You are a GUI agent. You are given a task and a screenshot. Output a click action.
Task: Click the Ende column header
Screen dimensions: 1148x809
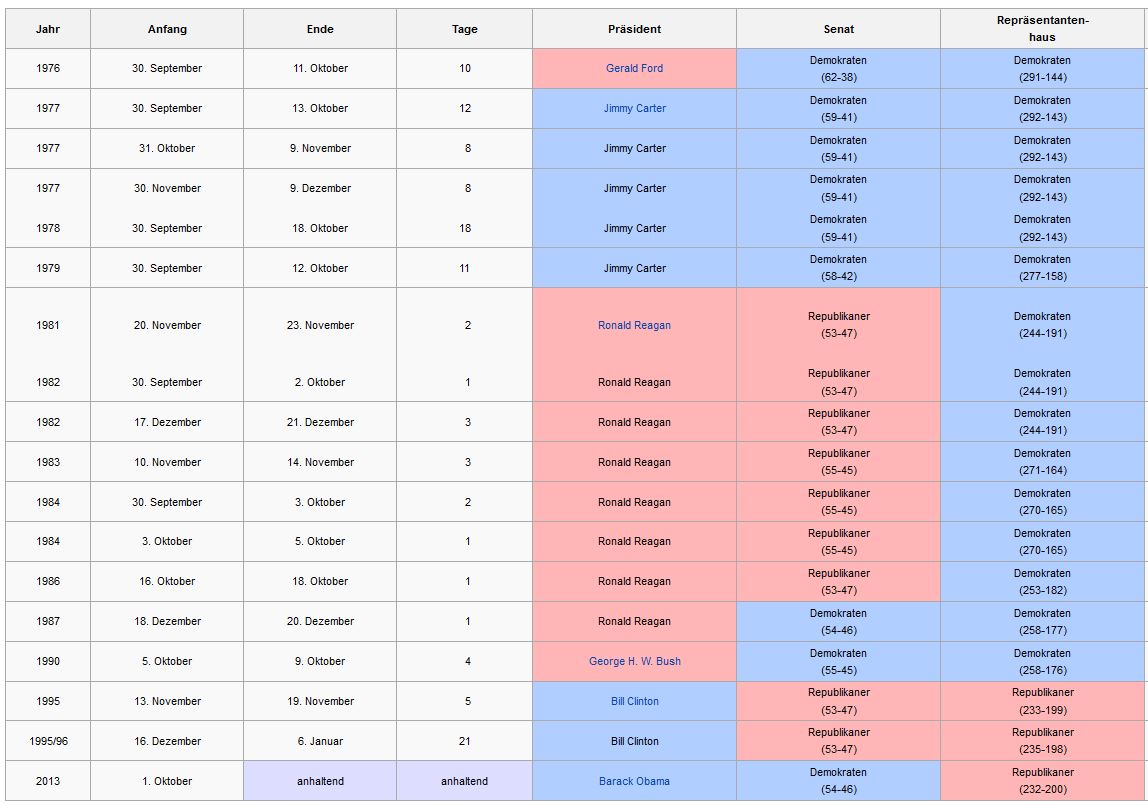pyautogui.click(x=320, y=29)
